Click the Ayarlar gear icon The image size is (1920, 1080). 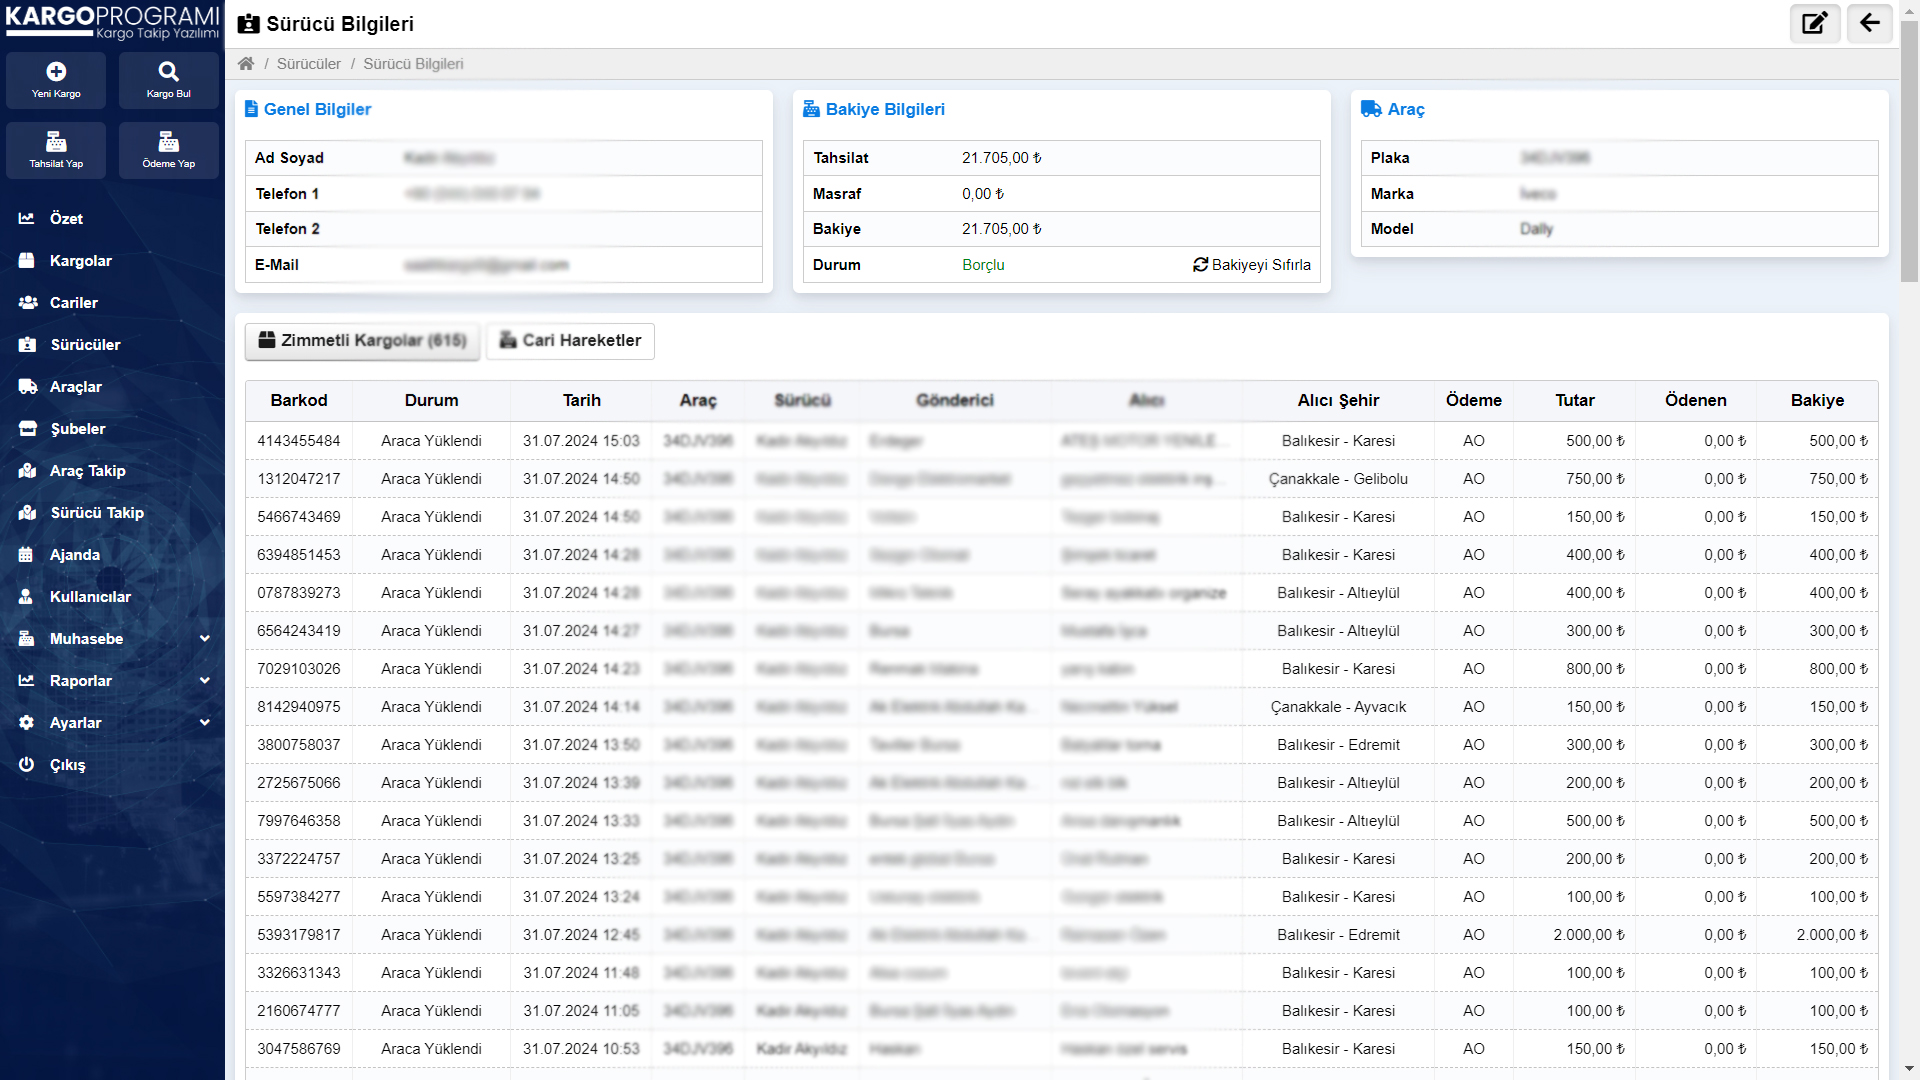tap(27, 722)
